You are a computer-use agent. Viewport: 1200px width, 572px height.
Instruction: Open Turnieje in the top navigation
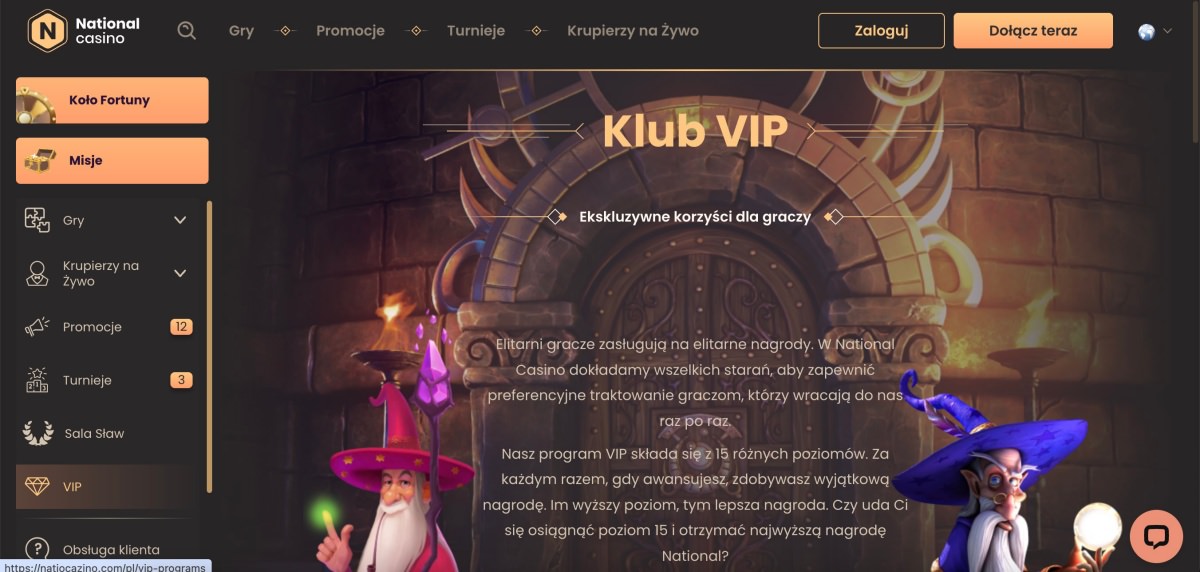476,30
